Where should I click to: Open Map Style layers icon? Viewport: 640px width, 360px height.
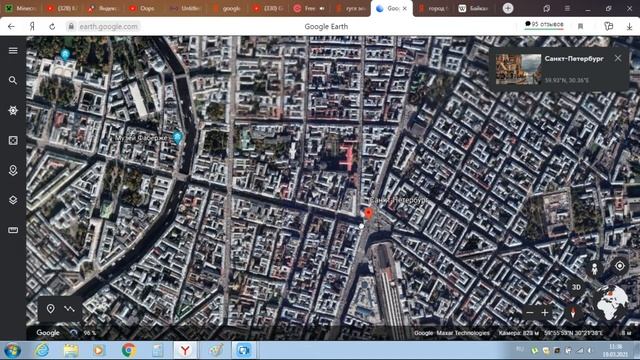coord(13,200)
